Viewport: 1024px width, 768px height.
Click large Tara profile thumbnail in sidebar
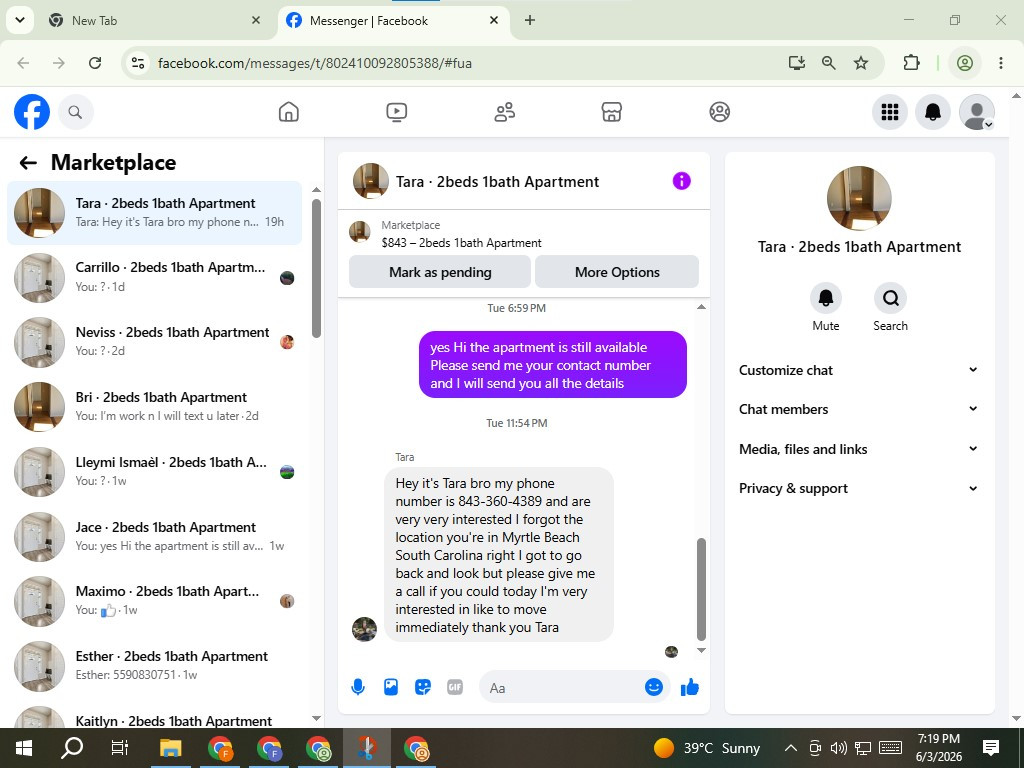[859, 198]
